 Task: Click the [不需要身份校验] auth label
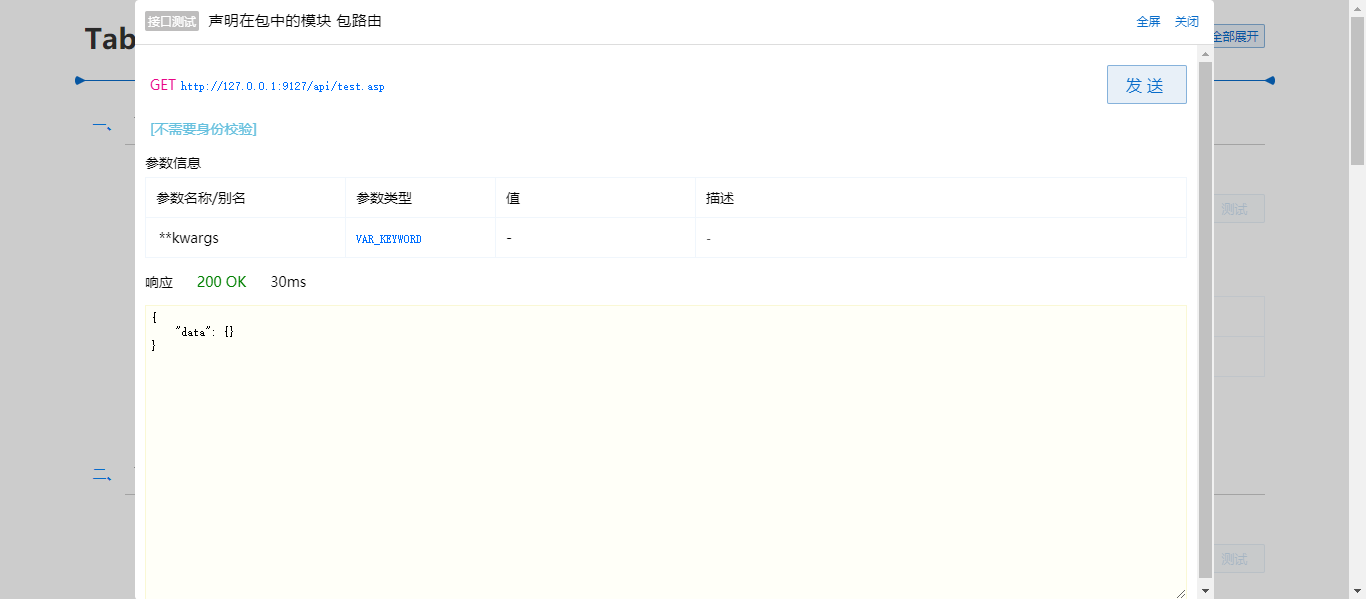(x=203, y=129)
